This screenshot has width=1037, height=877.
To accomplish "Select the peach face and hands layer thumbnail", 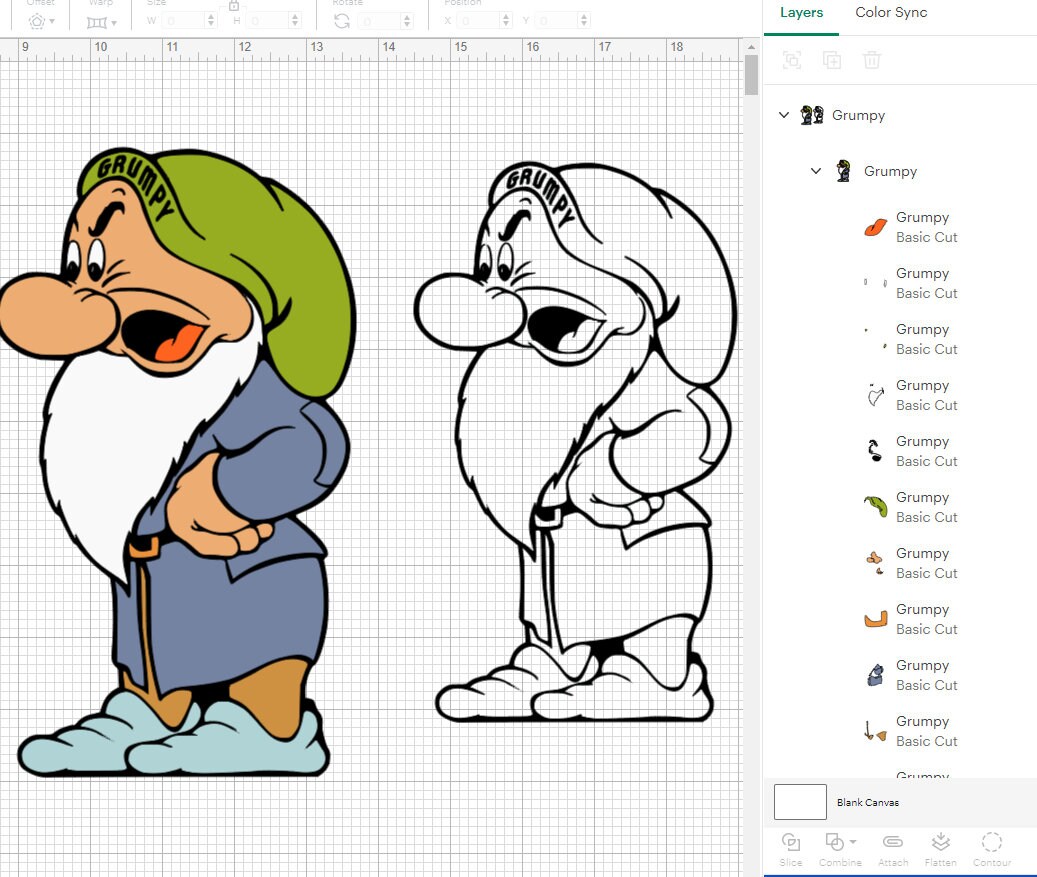I will coord(875,562).
